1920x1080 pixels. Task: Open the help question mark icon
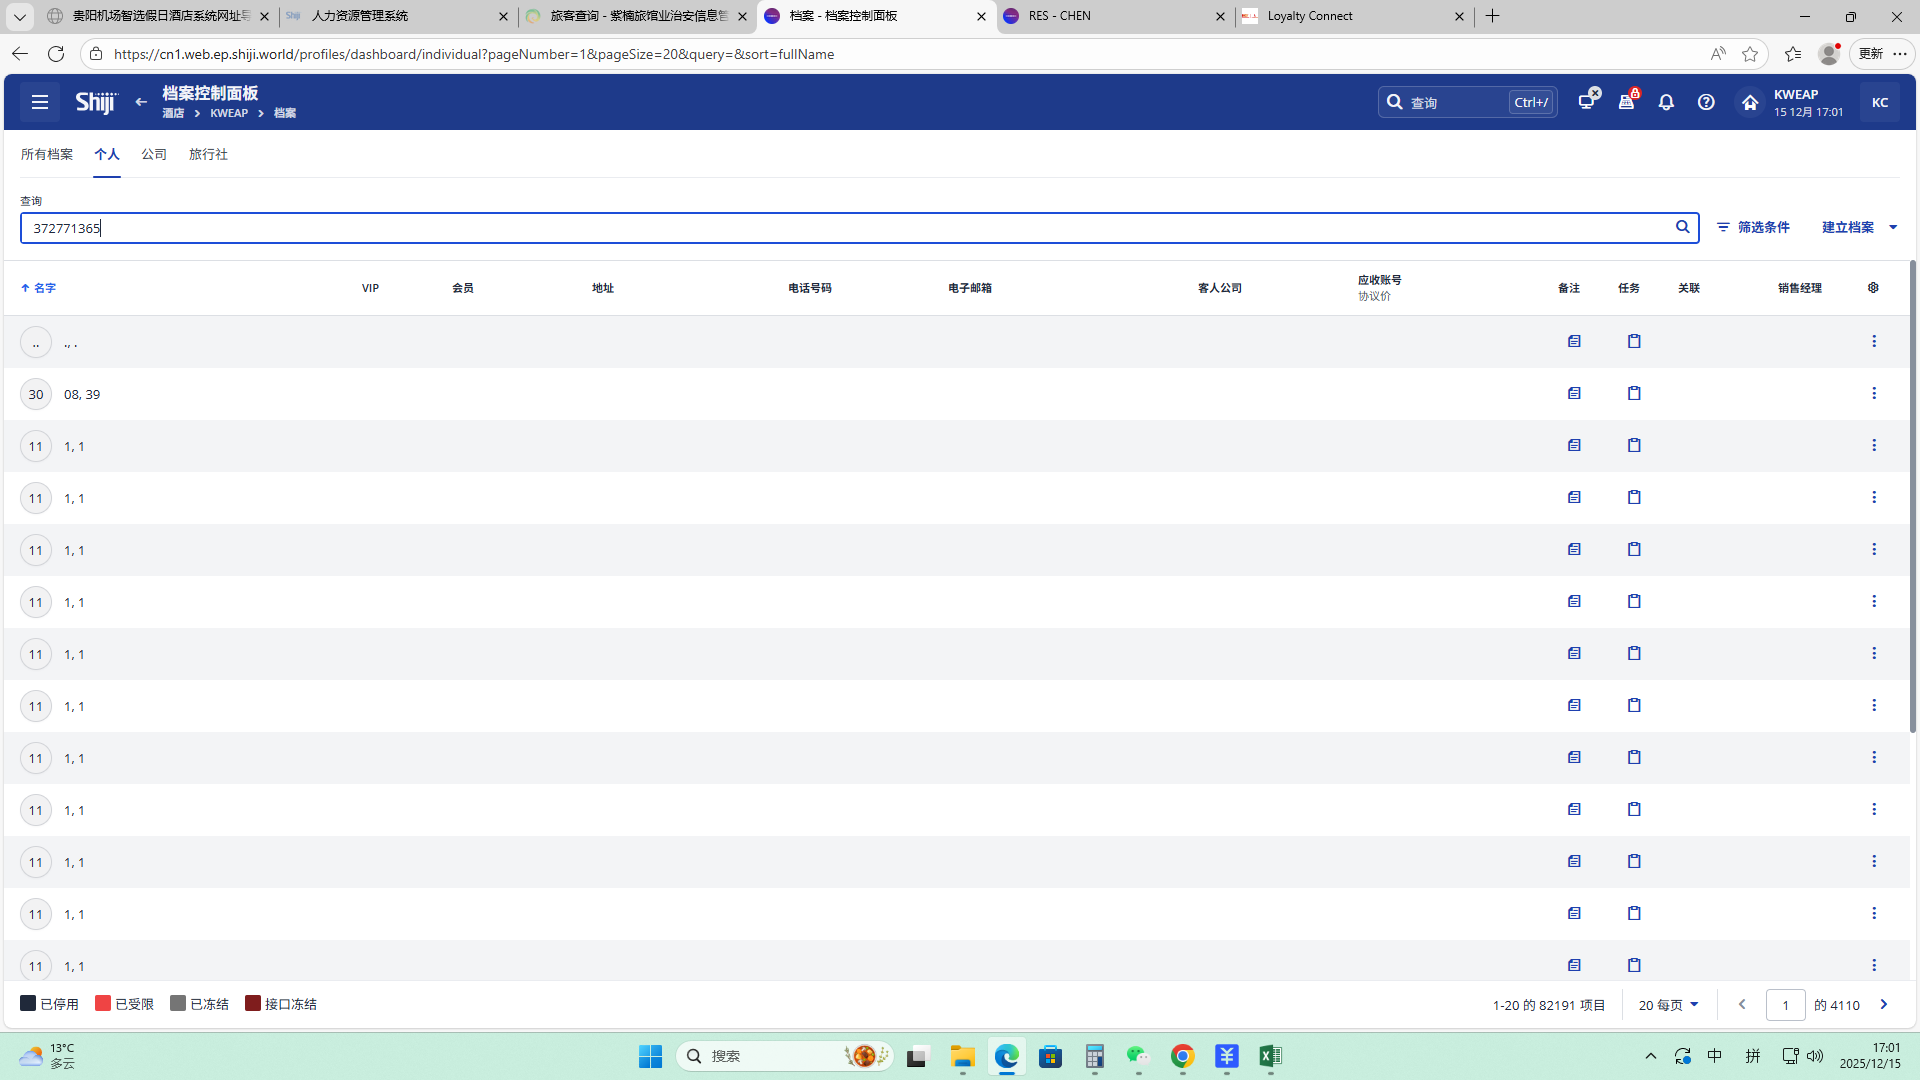[x=1706, y=102]
